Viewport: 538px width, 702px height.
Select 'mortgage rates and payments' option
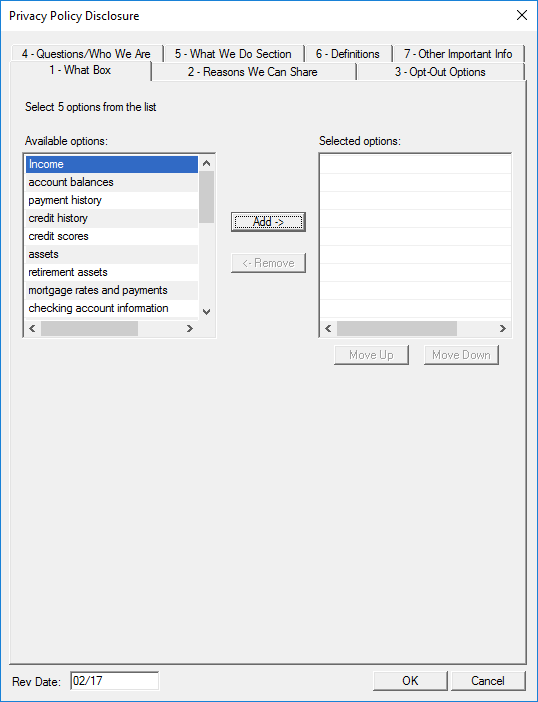[112, 290]
